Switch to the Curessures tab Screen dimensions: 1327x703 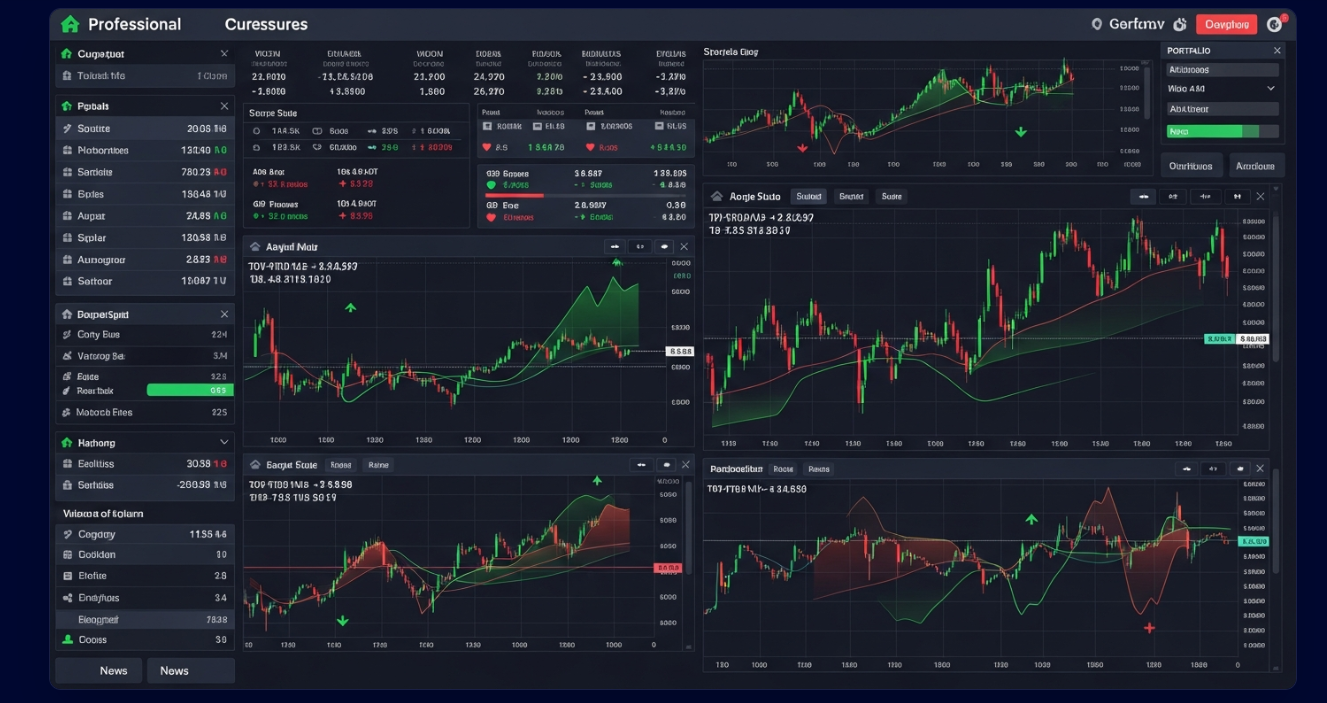tap(266, 24)
